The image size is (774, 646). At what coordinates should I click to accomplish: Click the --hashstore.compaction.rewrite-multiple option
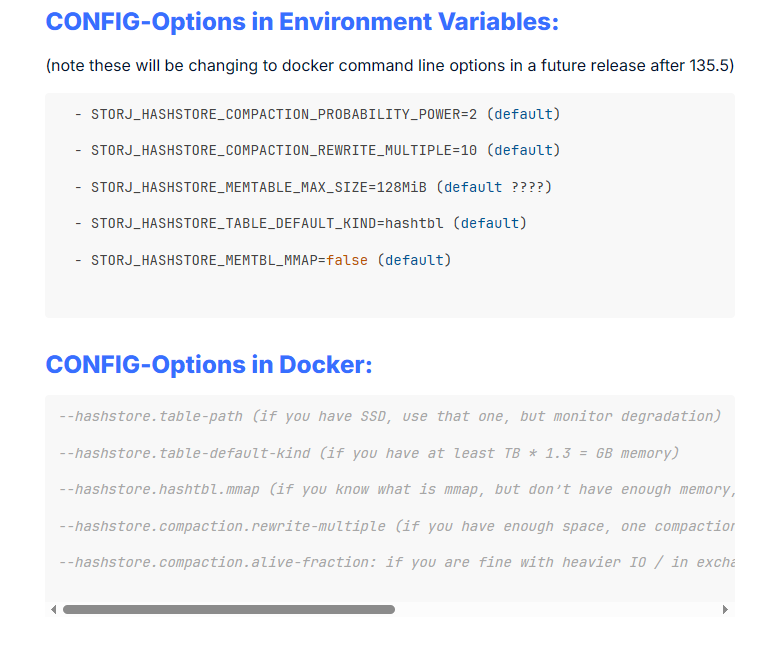click(222, 526)
